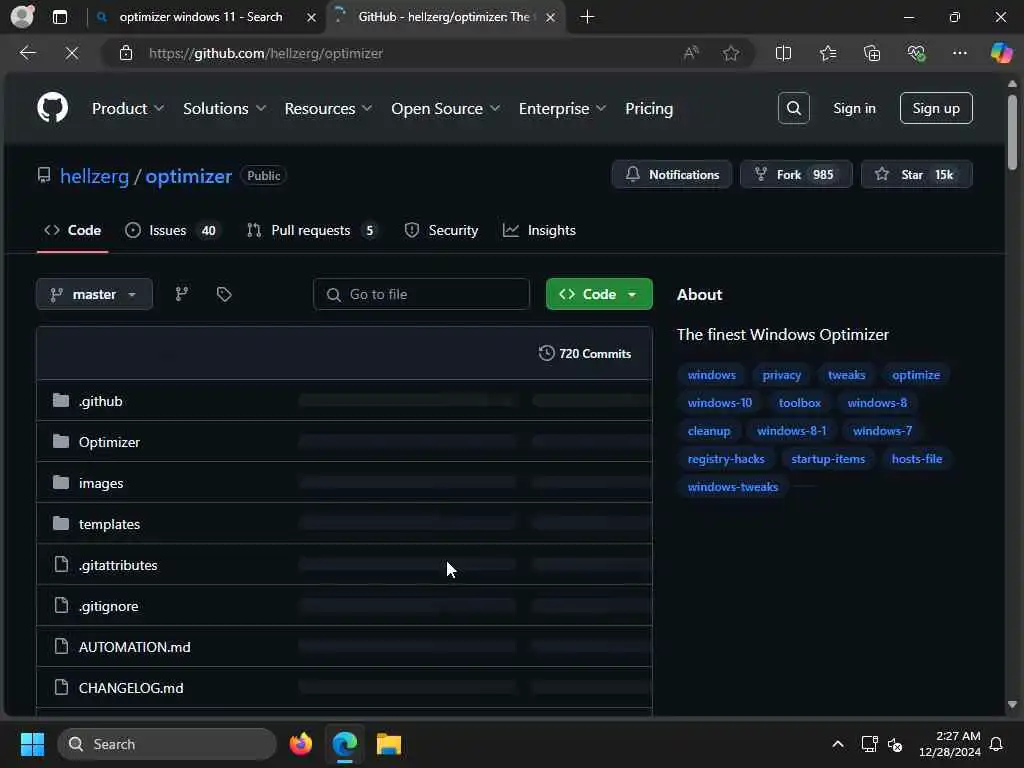Open the .github folder

101,401
